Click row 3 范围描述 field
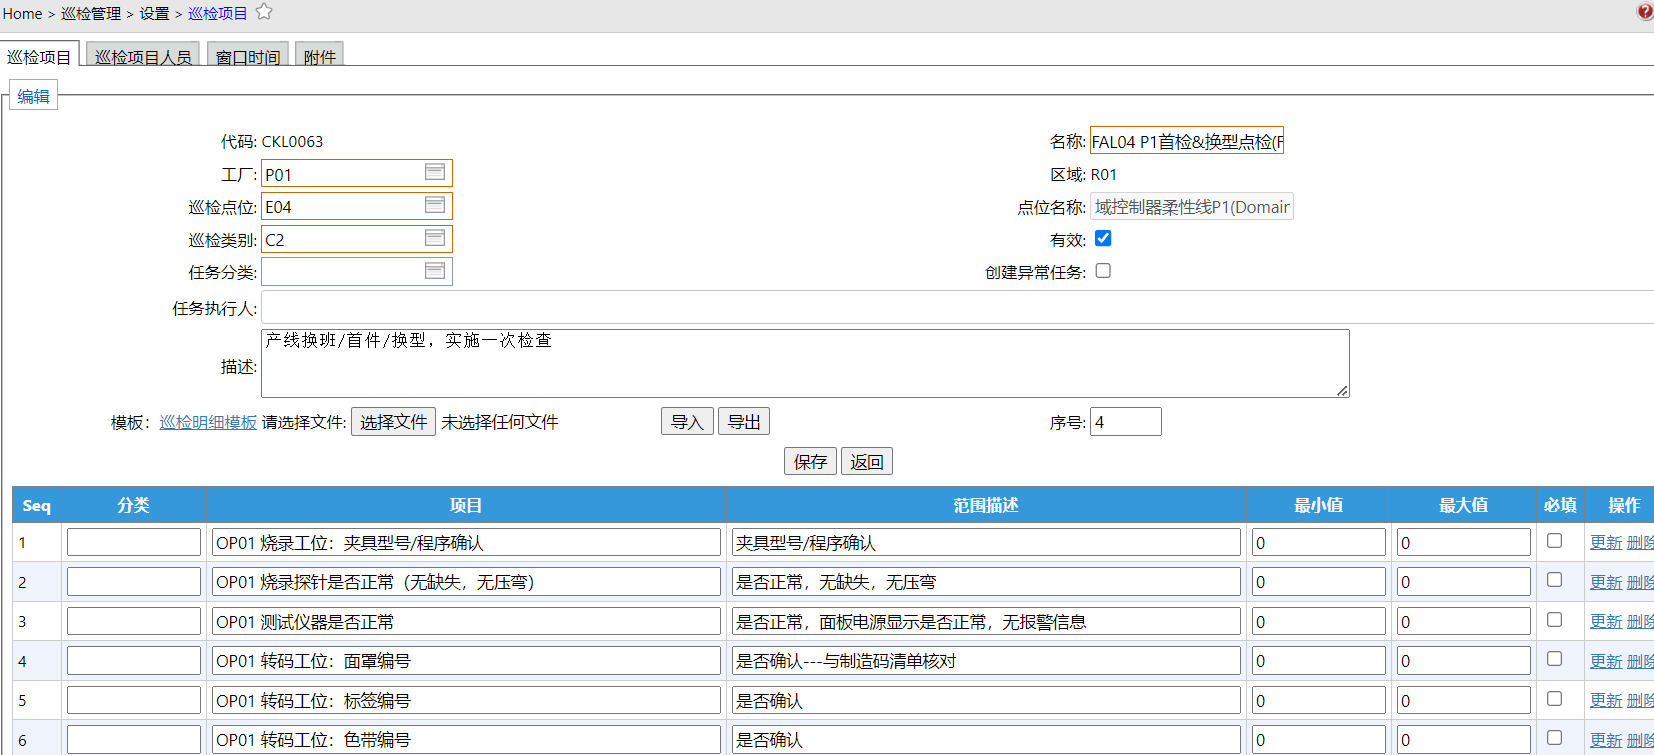1654x755 pixels. pos(986,621)
